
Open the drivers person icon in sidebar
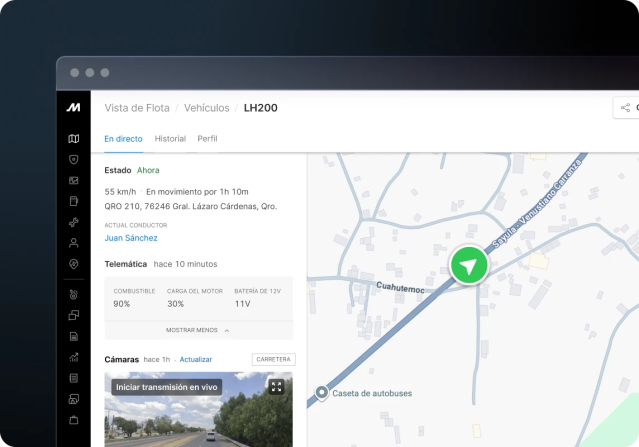tap(73, 243)
